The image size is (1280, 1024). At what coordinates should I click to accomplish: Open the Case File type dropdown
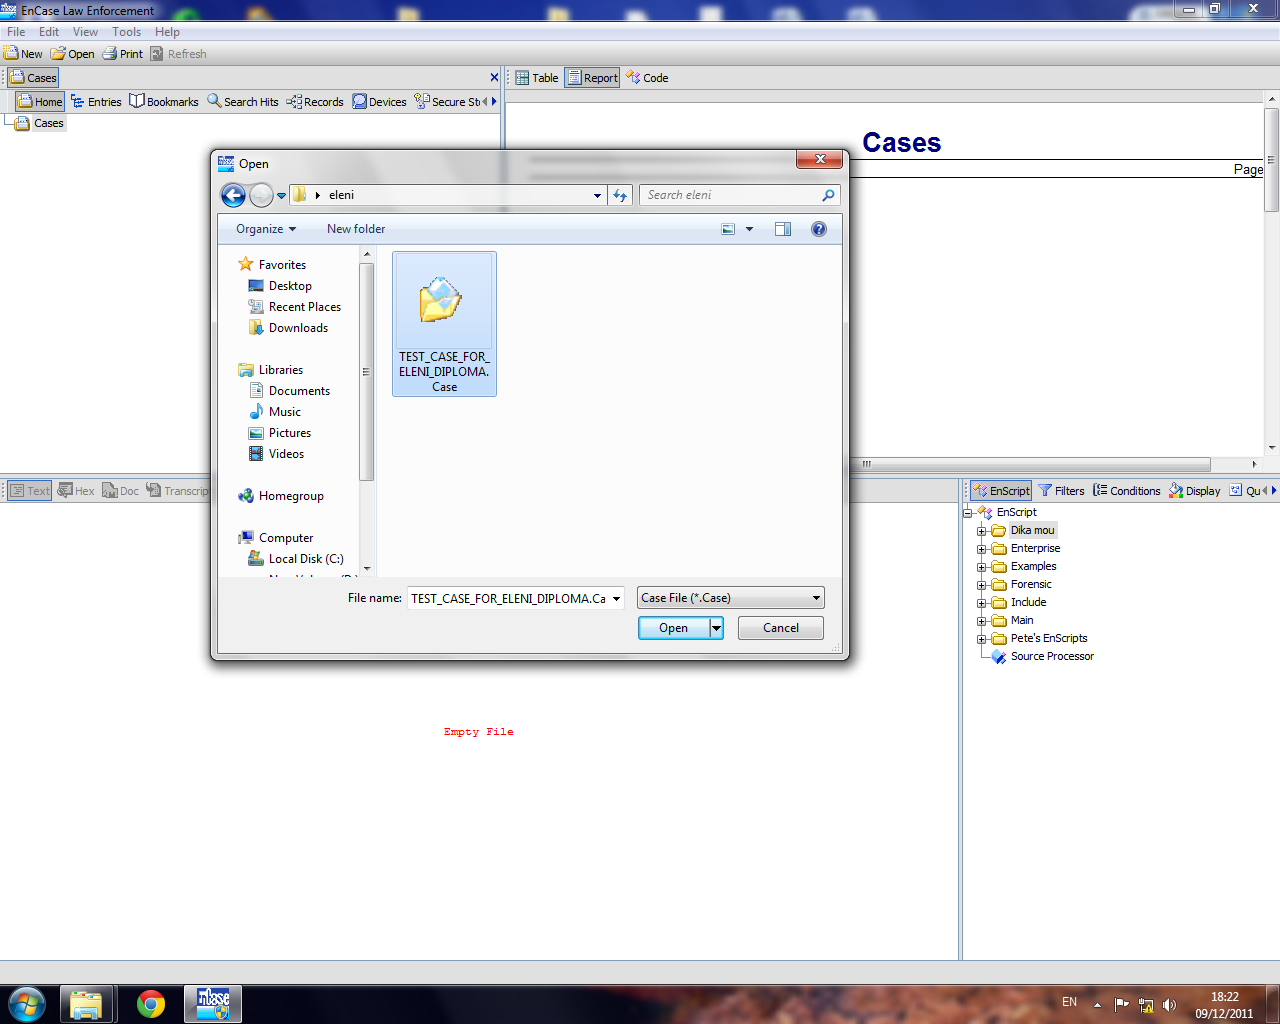point(731,598)
